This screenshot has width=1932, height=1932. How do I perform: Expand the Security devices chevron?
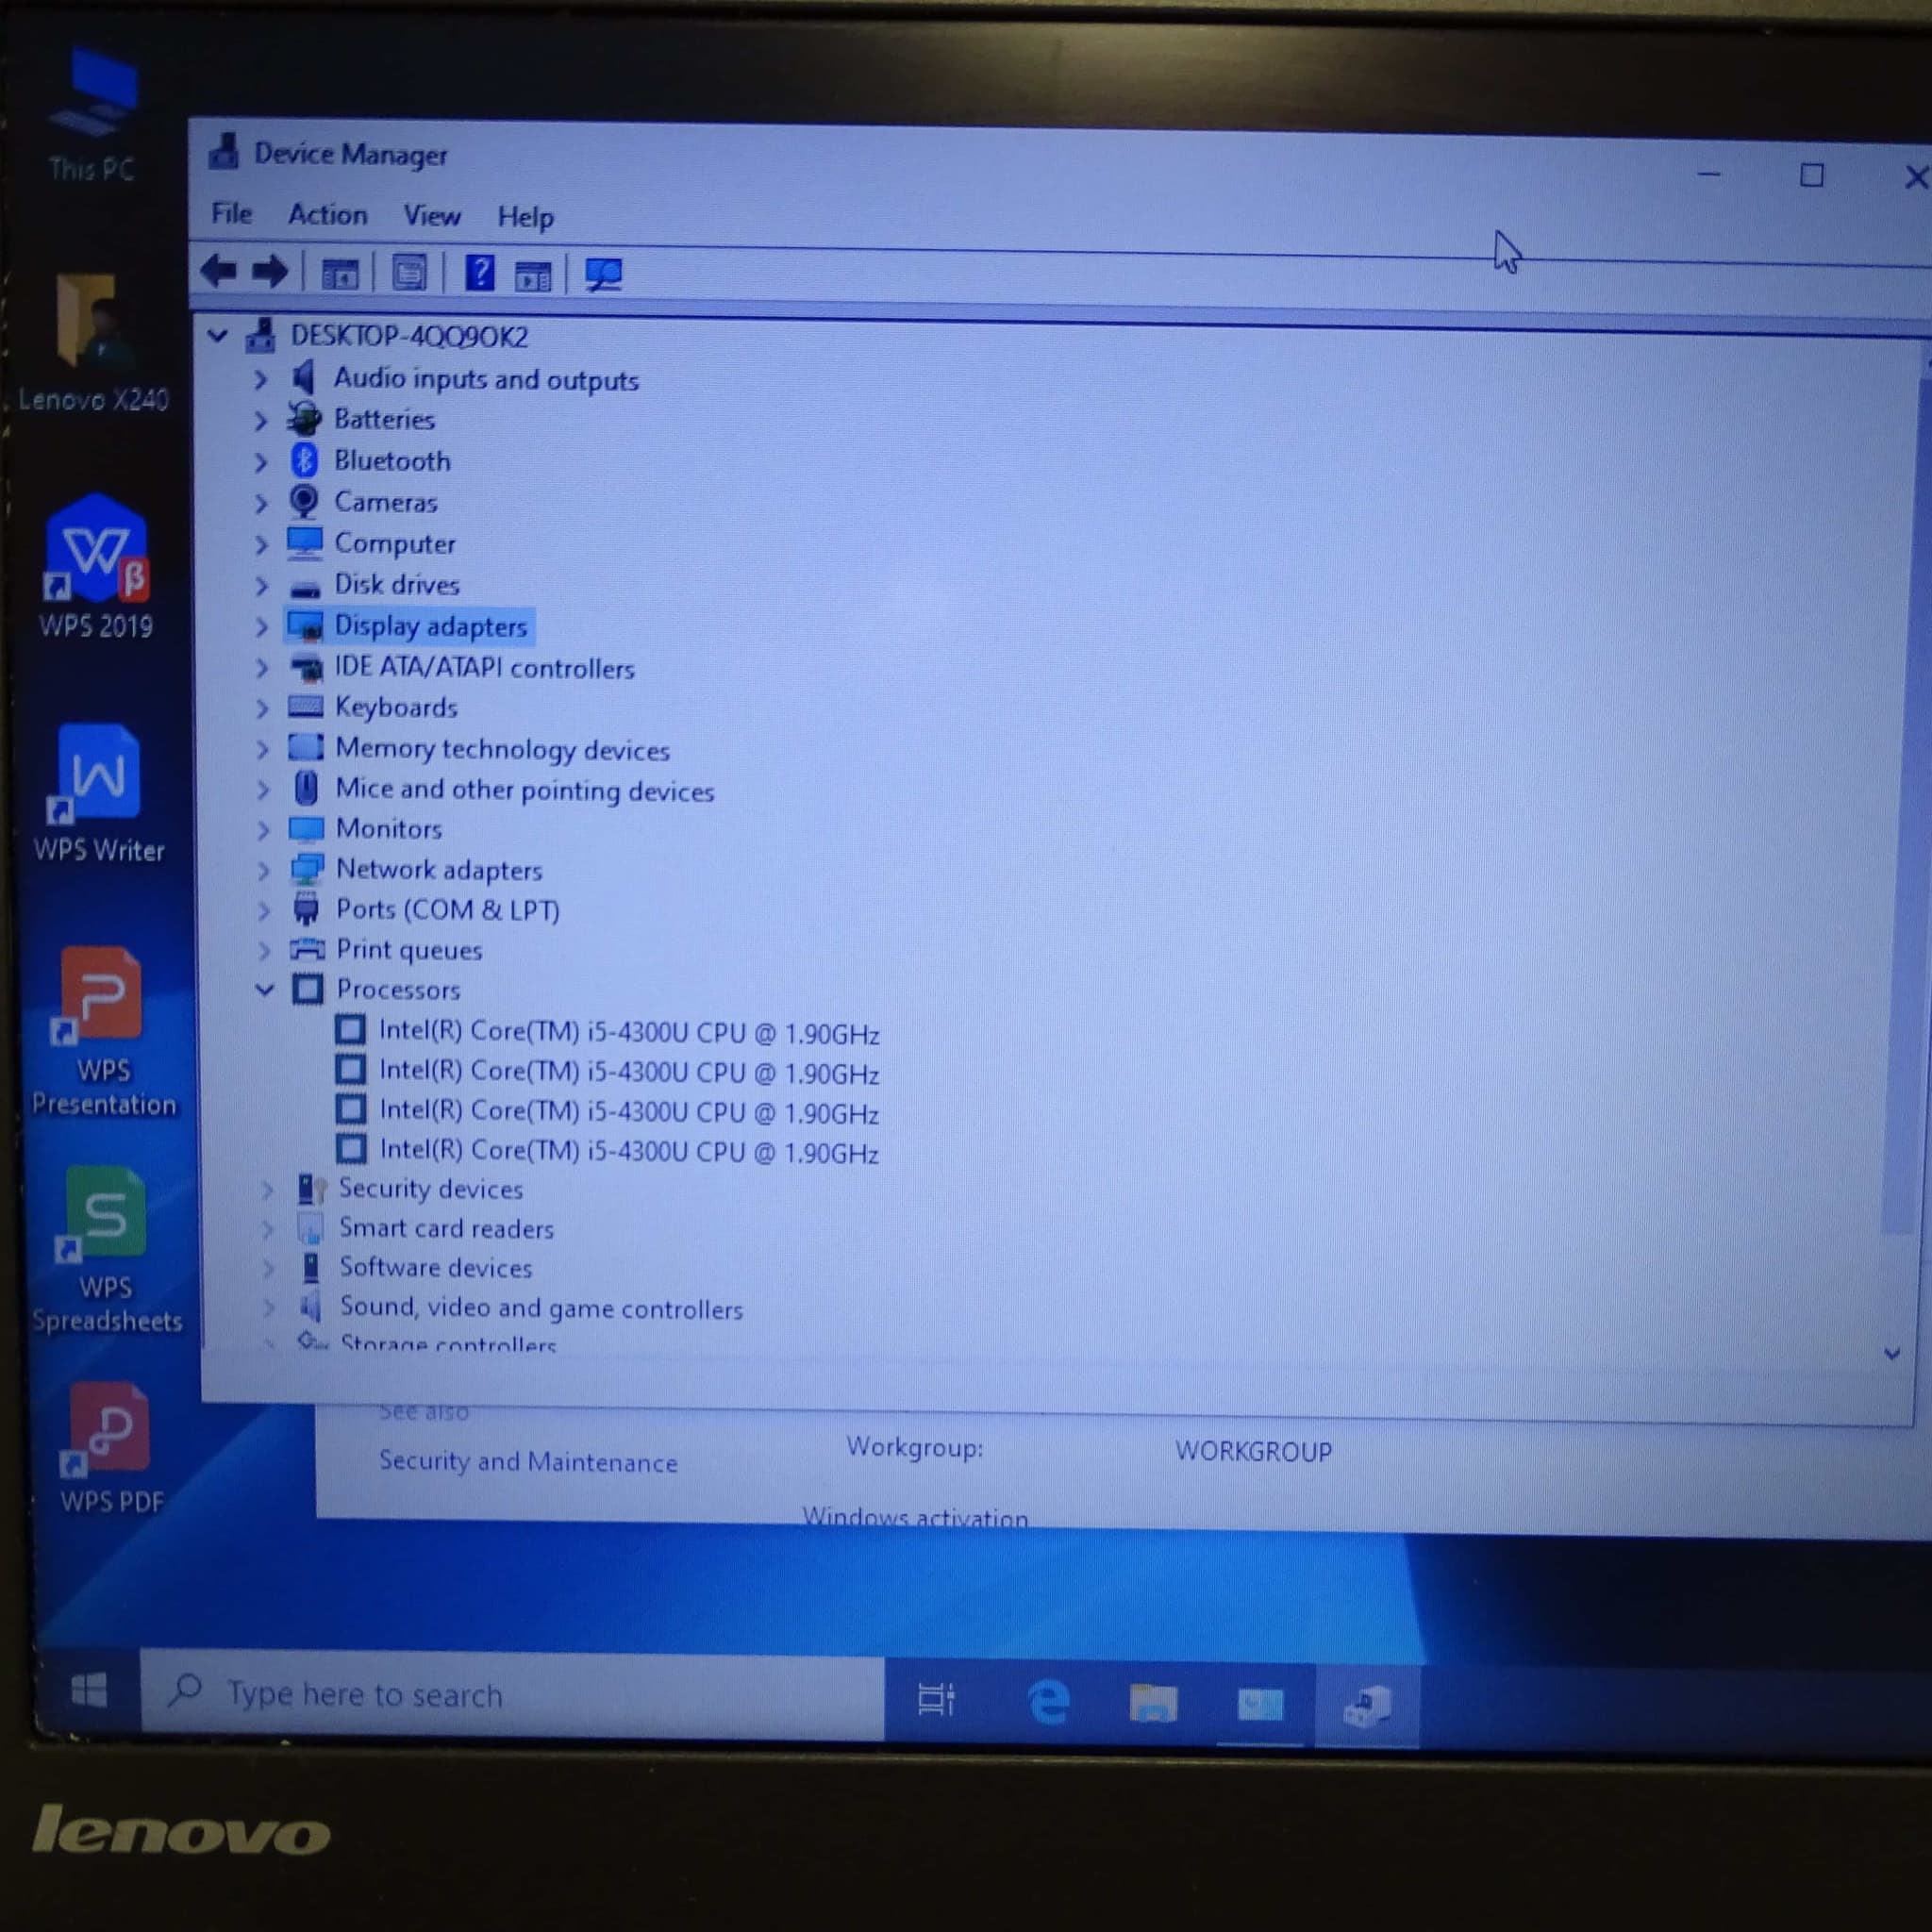pos(267,1189)
